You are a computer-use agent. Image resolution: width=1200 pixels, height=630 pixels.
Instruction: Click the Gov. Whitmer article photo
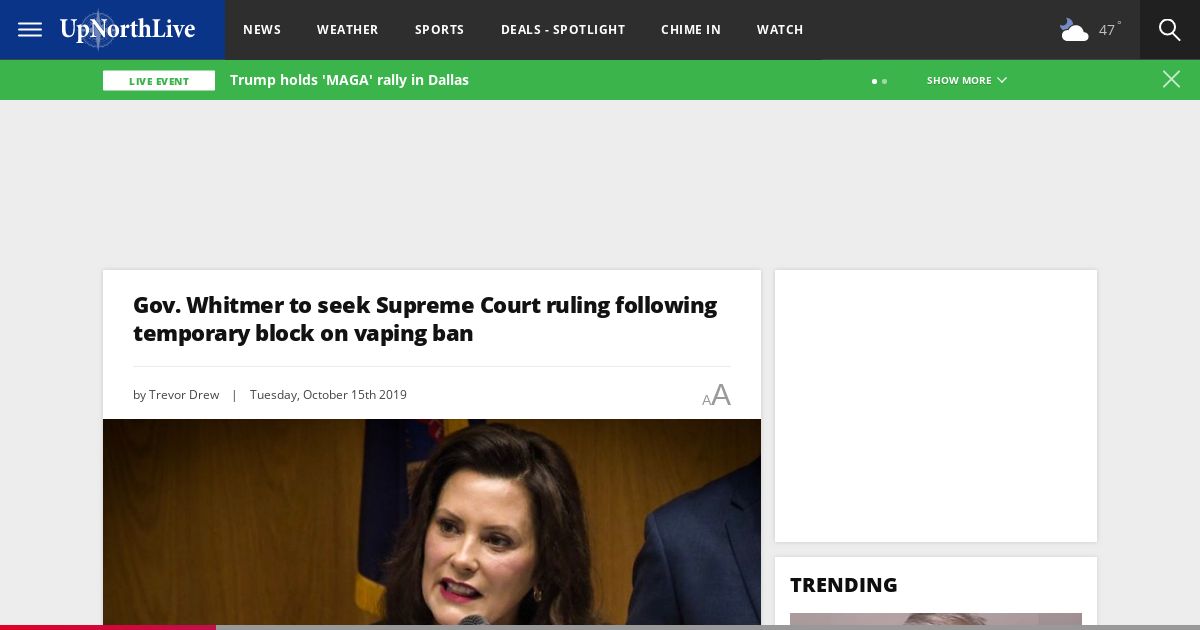432,522
